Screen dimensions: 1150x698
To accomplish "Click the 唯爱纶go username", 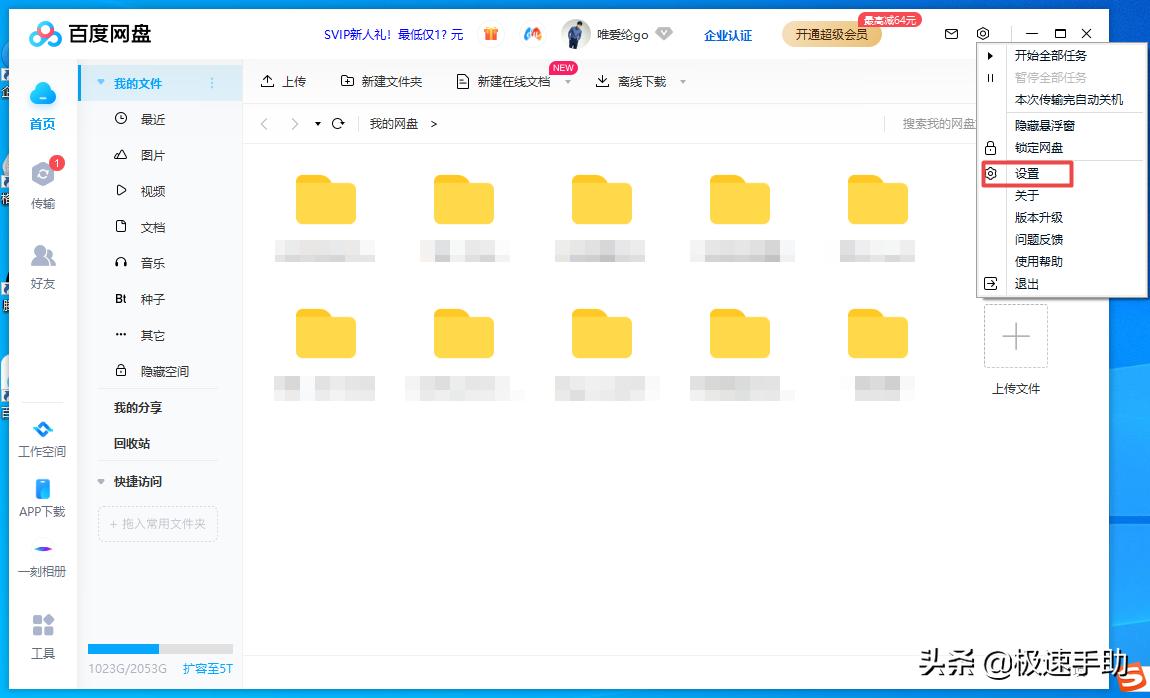I will pyautogui.click(x=623, y=34).
